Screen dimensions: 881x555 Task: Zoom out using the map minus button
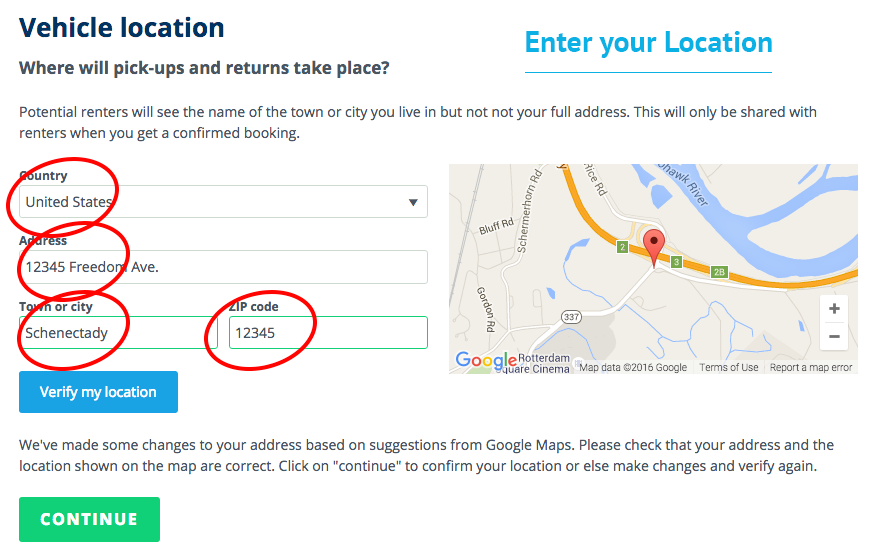(x=834, y=336)
